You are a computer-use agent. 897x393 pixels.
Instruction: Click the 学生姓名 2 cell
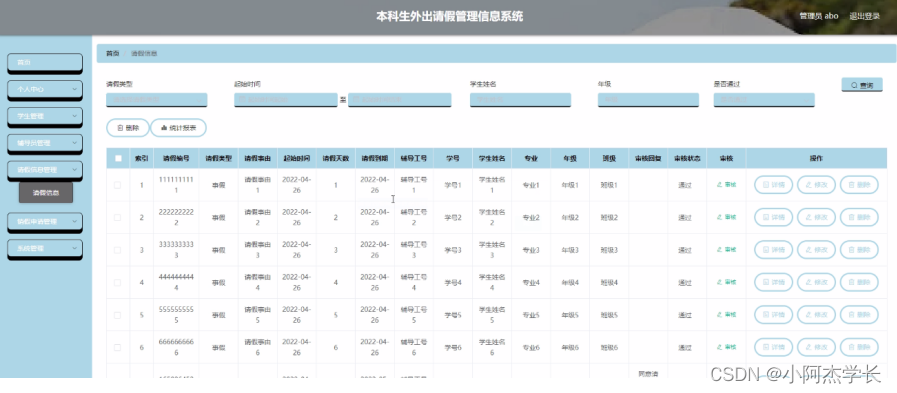coord(492,217)
